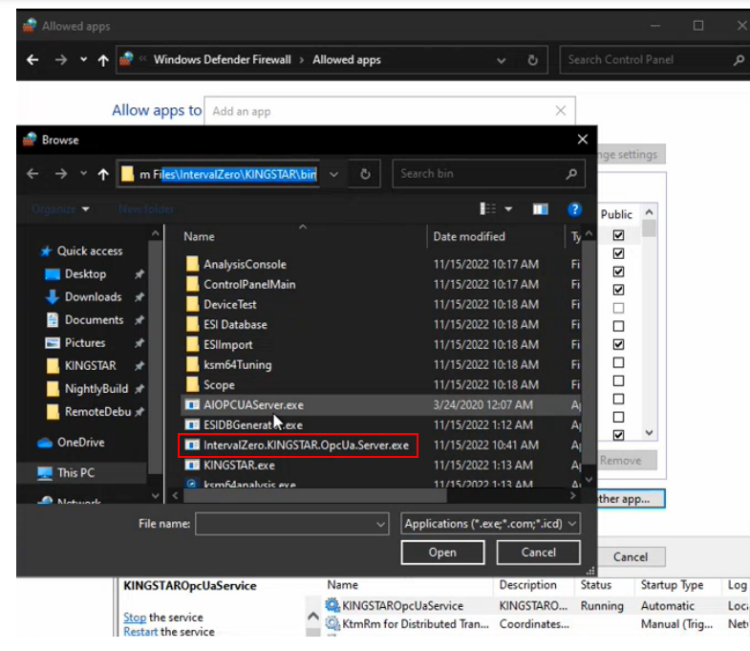Toggle eighth Public checkbox in Allowed apps
The height and width of the screenshot is (651, 750).
tap(618, 362)
